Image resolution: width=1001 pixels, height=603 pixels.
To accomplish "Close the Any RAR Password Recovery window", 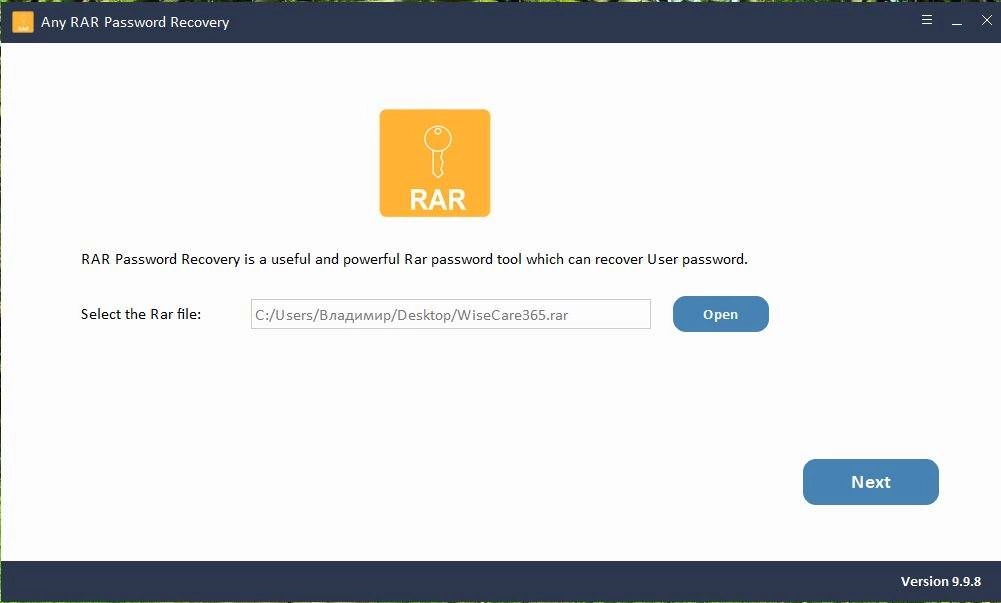I will click(986, 20).
